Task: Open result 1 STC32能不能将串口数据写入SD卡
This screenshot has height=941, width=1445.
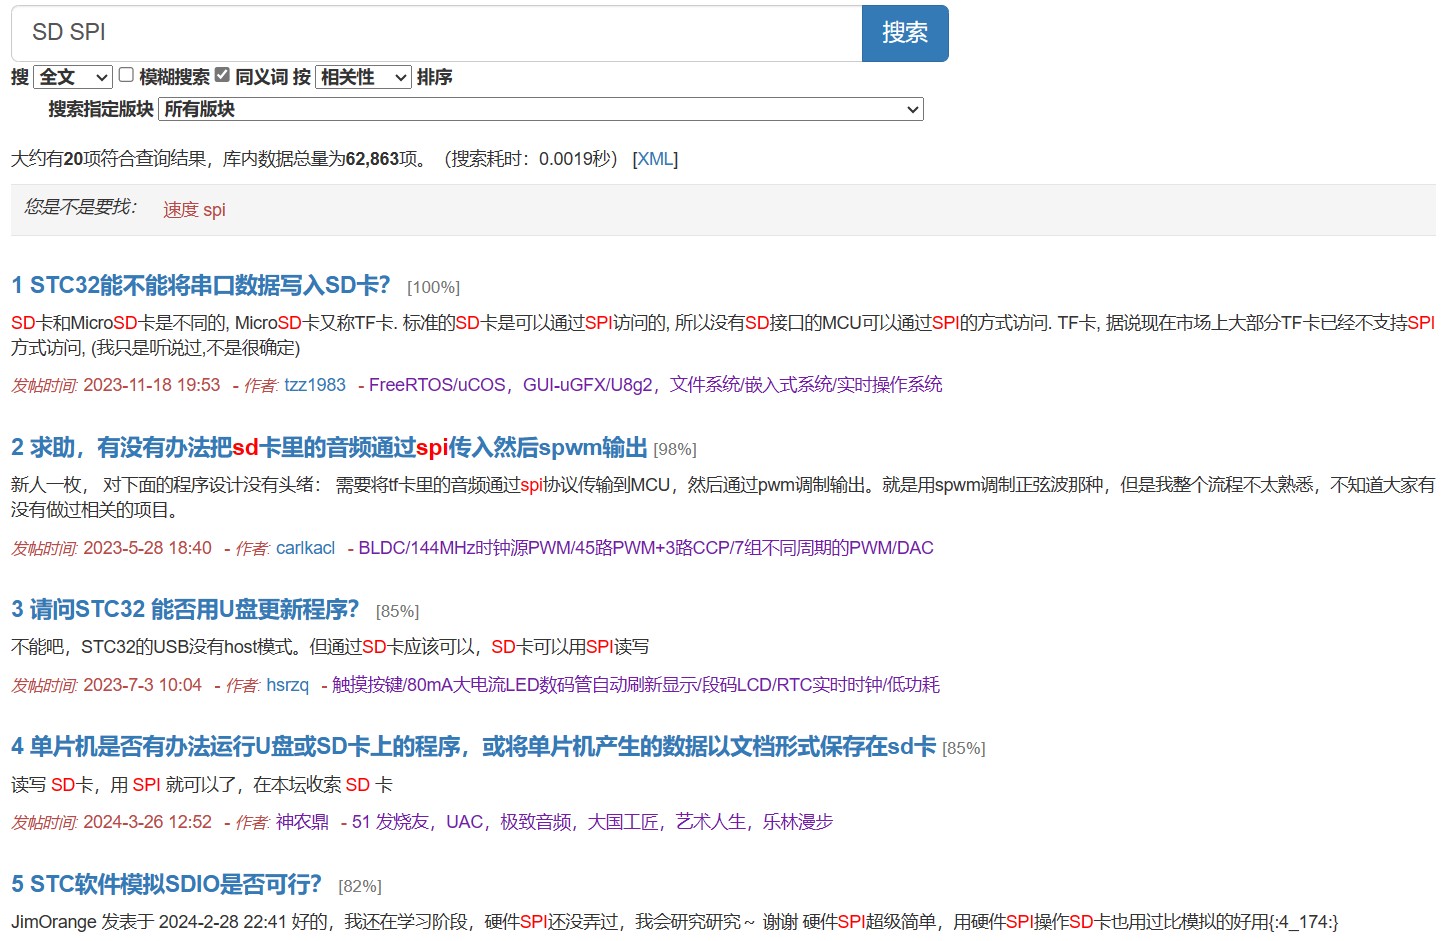Action: (200, 285)
